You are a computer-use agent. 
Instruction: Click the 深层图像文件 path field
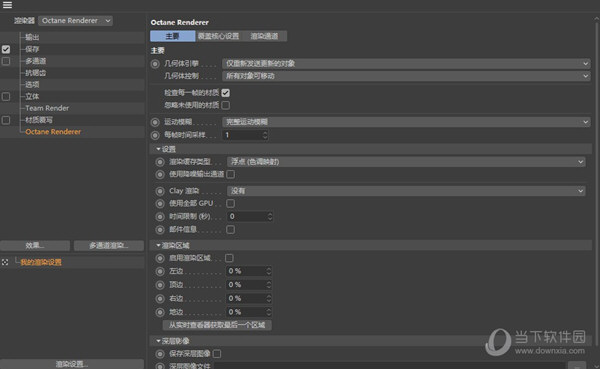[389, 366]
